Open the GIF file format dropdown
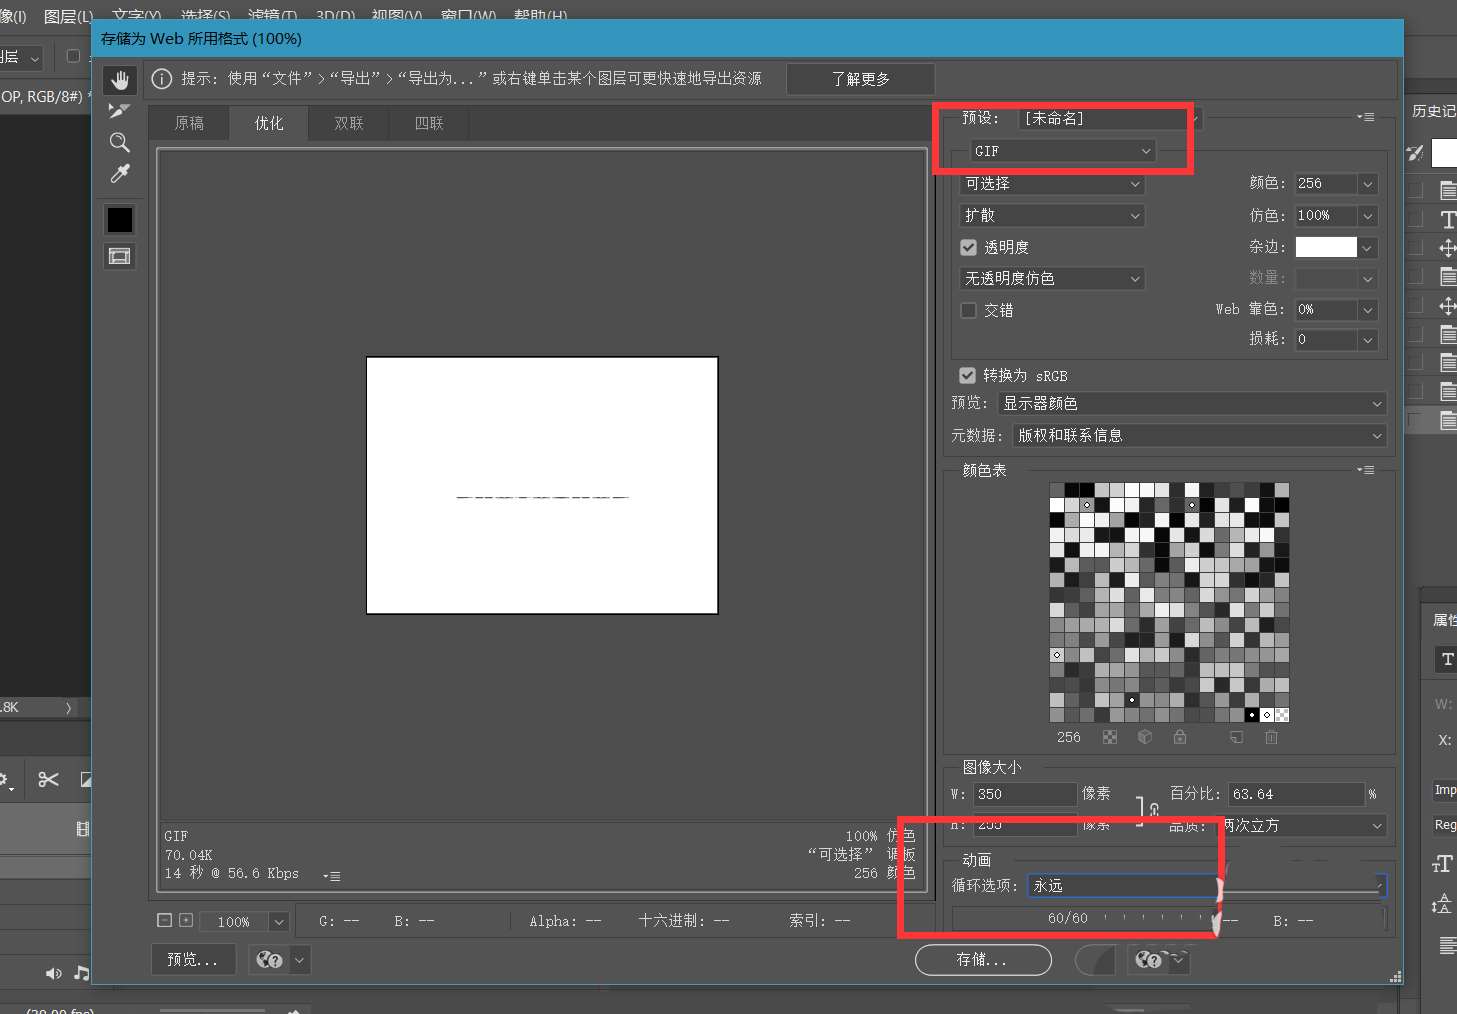The height and width of the screenshot is (1014, 1457). (x=1062, y=151)
